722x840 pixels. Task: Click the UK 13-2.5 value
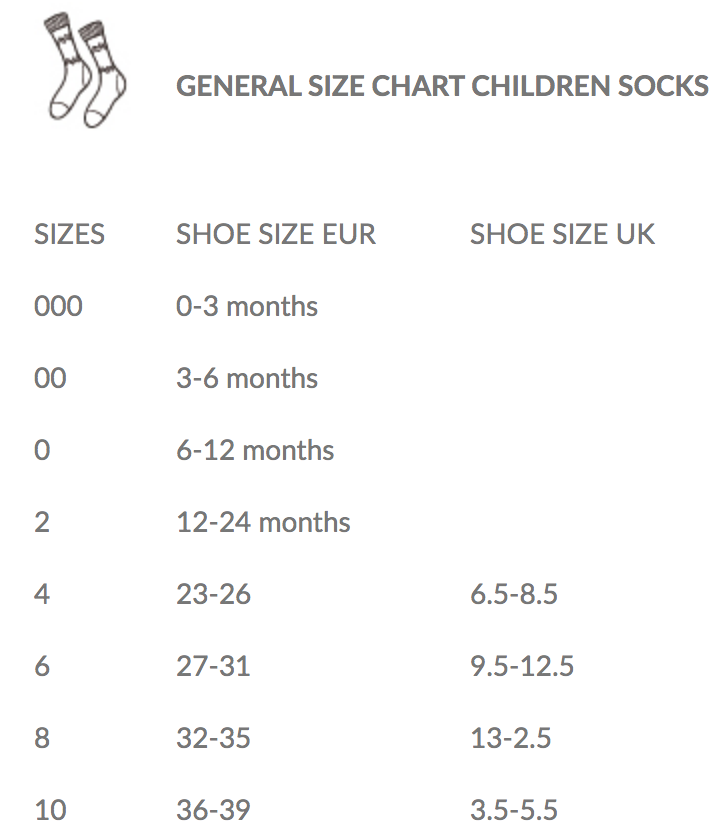pyautogui.click(x=510, y=738)
